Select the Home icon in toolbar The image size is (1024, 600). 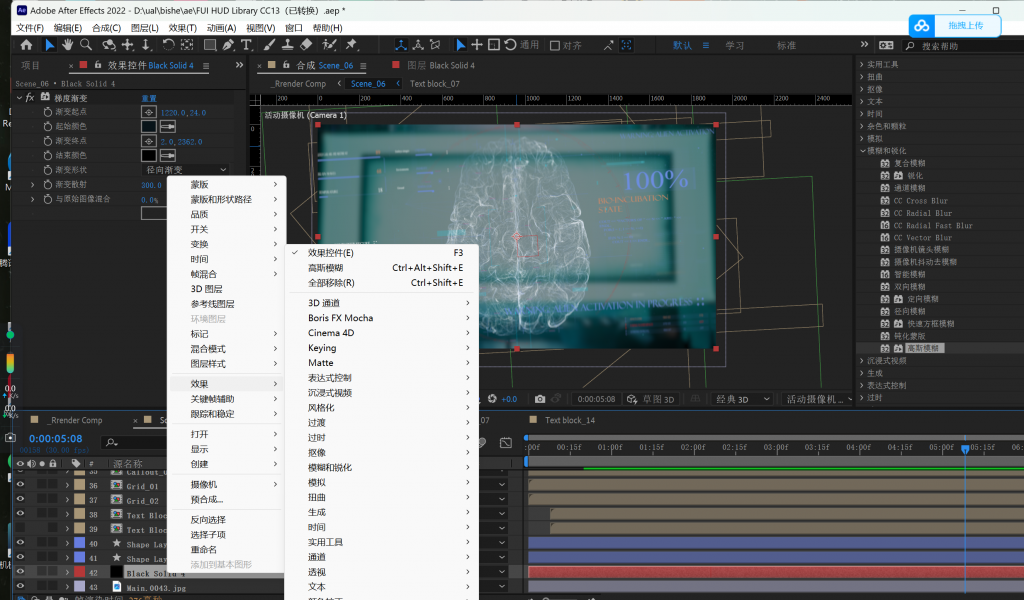[x=26, y=45]
